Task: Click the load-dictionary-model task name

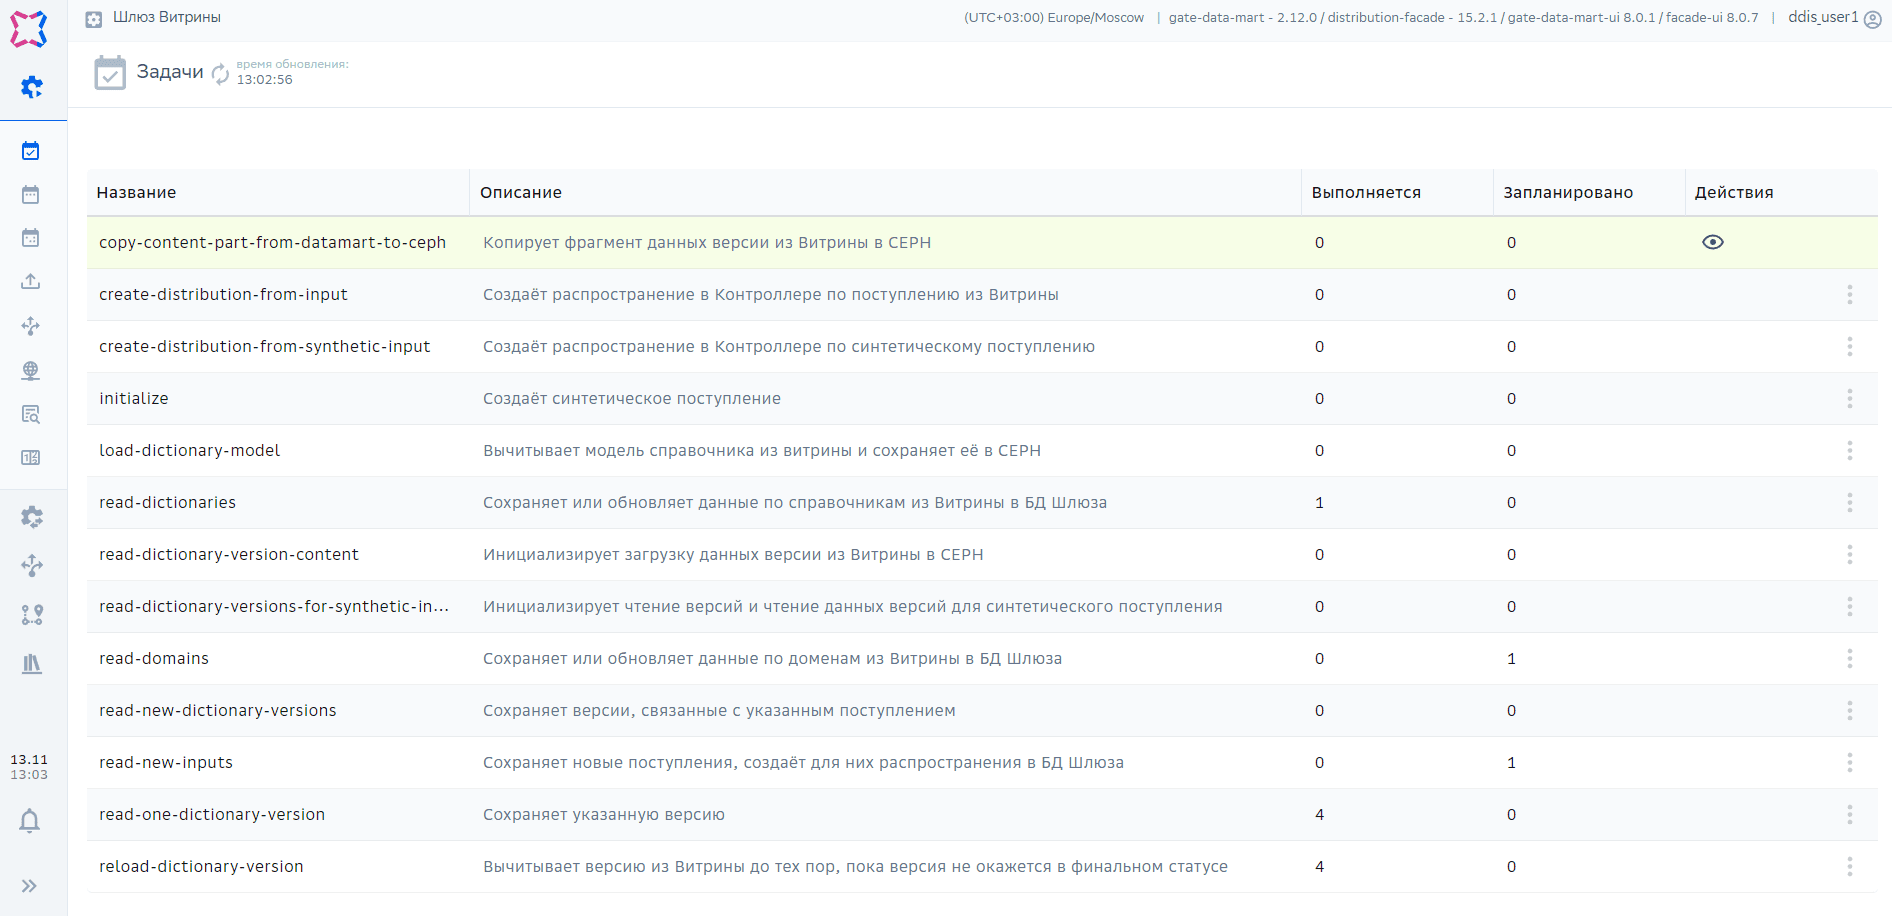Action: point(189,450)
